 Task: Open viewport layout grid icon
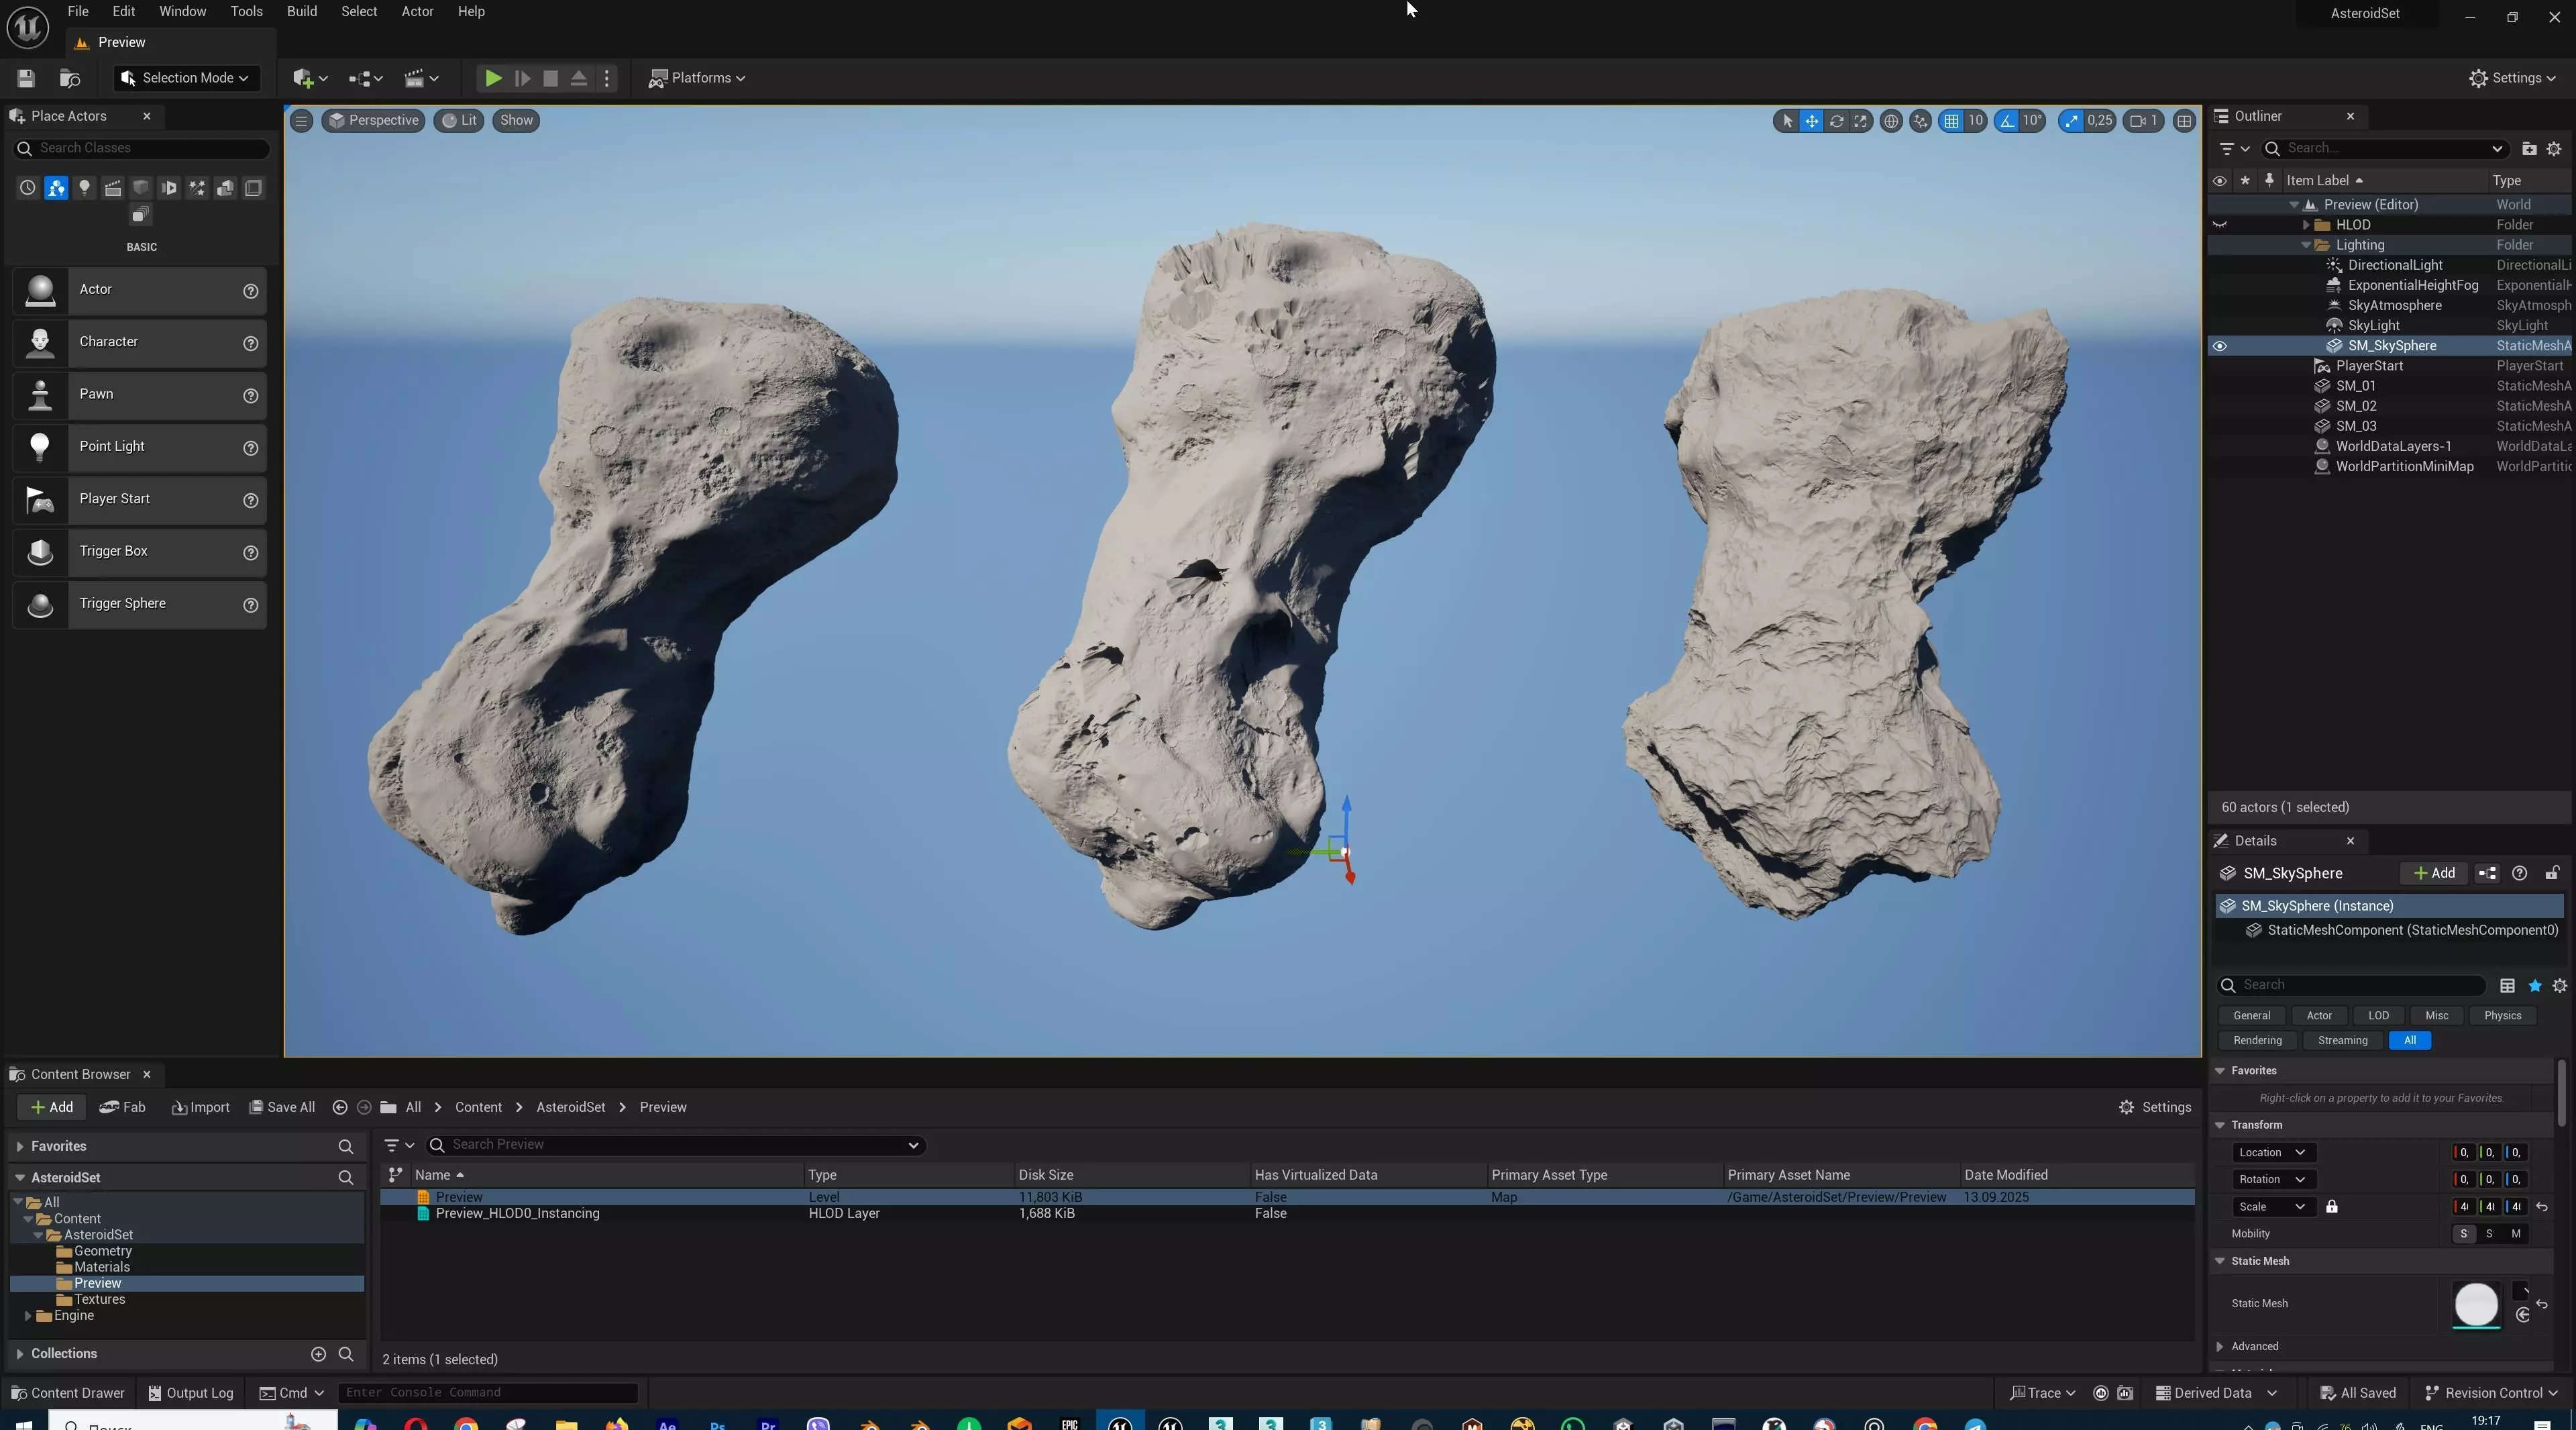point(2184,121)
